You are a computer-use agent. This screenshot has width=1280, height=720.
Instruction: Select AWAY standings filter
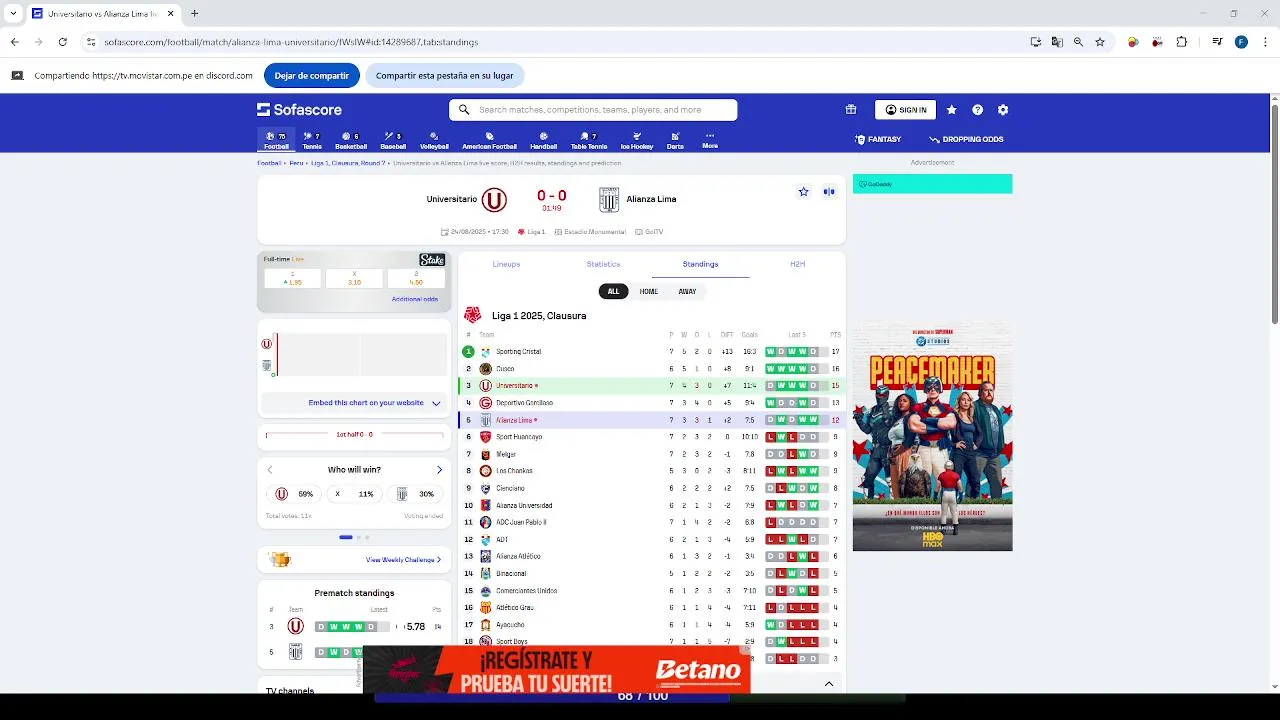687,291
